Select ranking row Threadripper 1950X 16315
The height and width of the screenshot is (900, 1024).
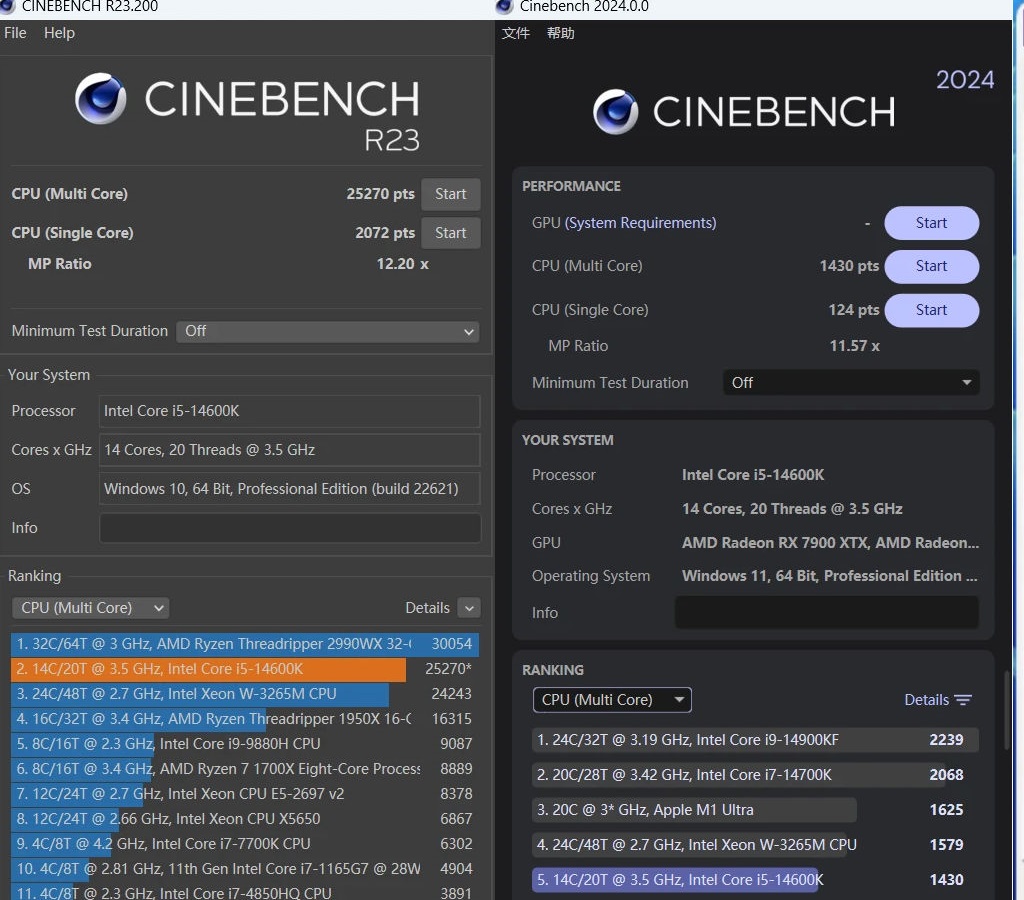point(245,719)
